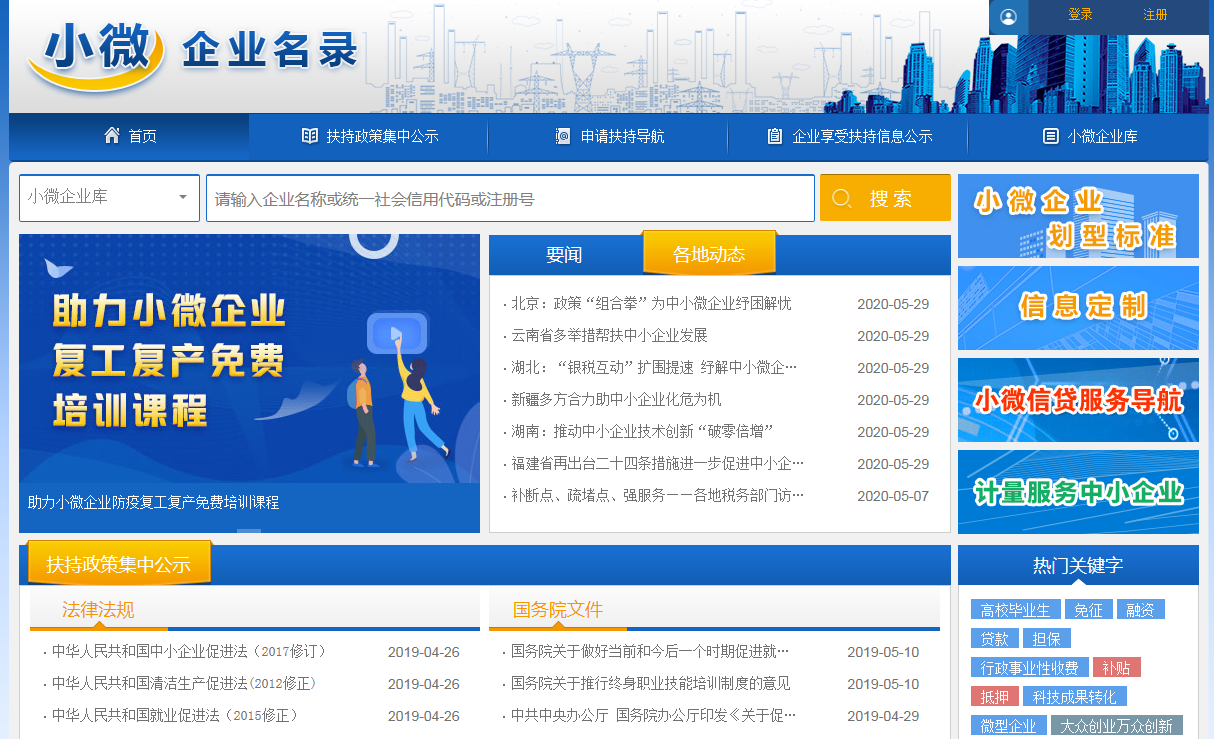1214x739 pixels.
Task: Select the red 补贴 keyword tag
Action: click(x=1116, y=667)
